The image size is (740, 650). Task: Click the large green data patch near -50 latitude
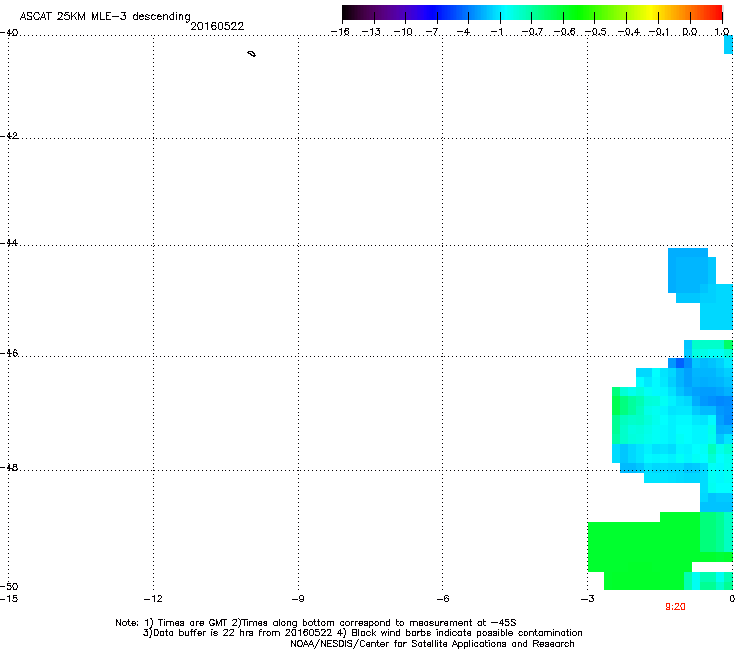644,551
